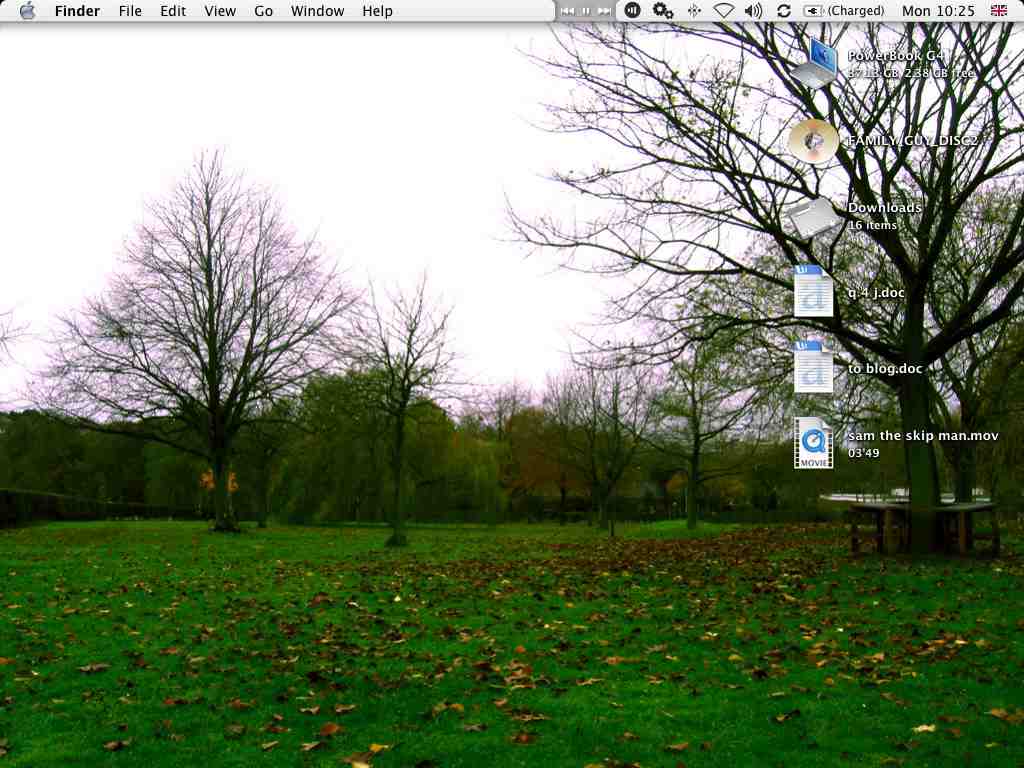This screenshot has width=1024, height=768.
Task: Open the Finder application menu
Action: 78,10
